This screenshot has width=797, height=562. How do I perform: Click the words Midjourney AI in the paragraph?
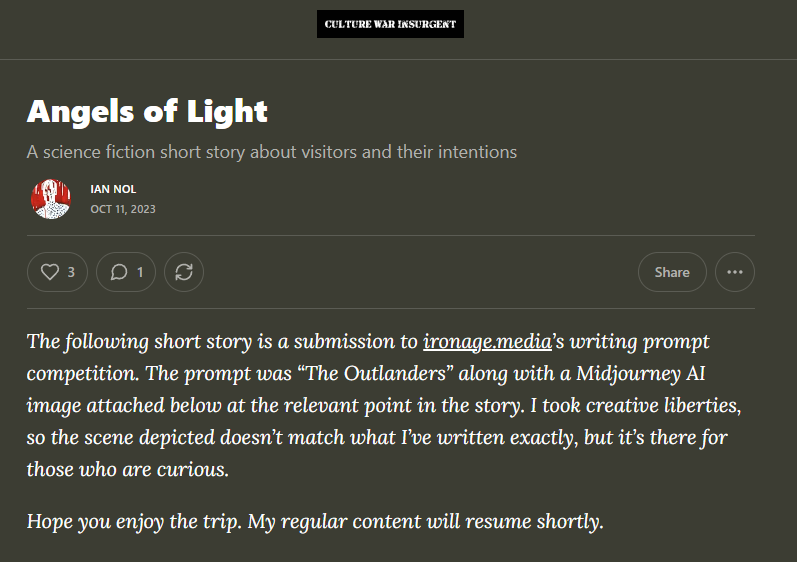[640, 373]
